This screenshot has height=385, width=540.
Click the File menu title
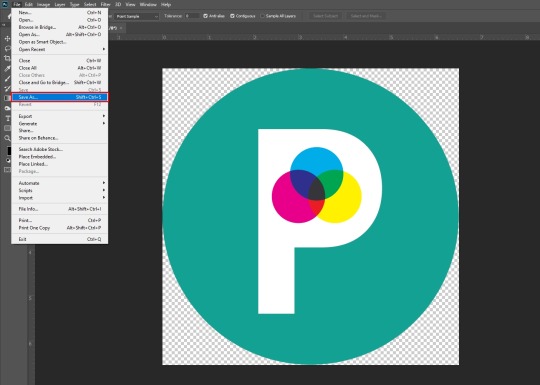[17, 4]
